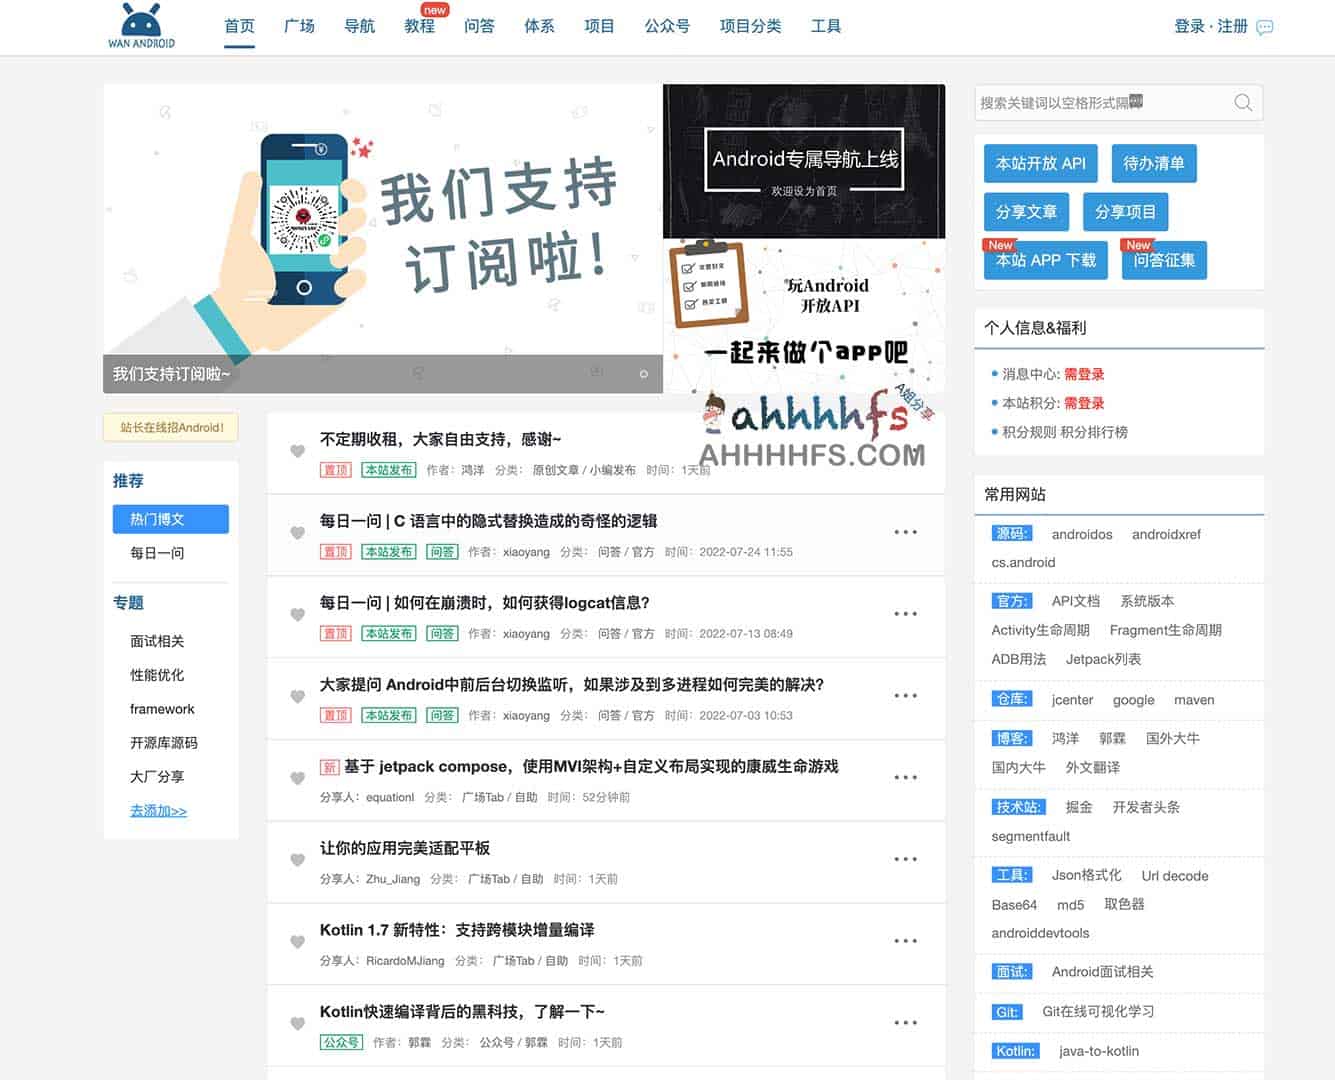This screenshot has width=1335, height=1080.
Task: Open the 积分排行榜 link
Action: [1094, 432]
